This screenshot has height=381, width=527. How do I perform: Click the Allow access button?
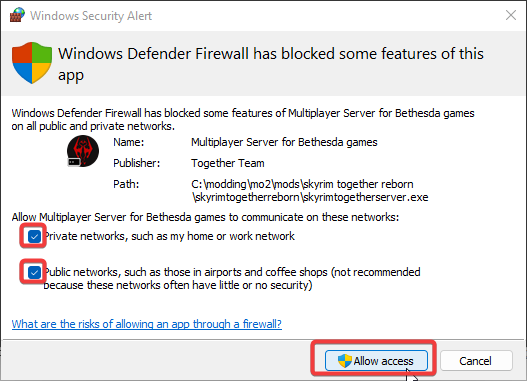point(376,361)
